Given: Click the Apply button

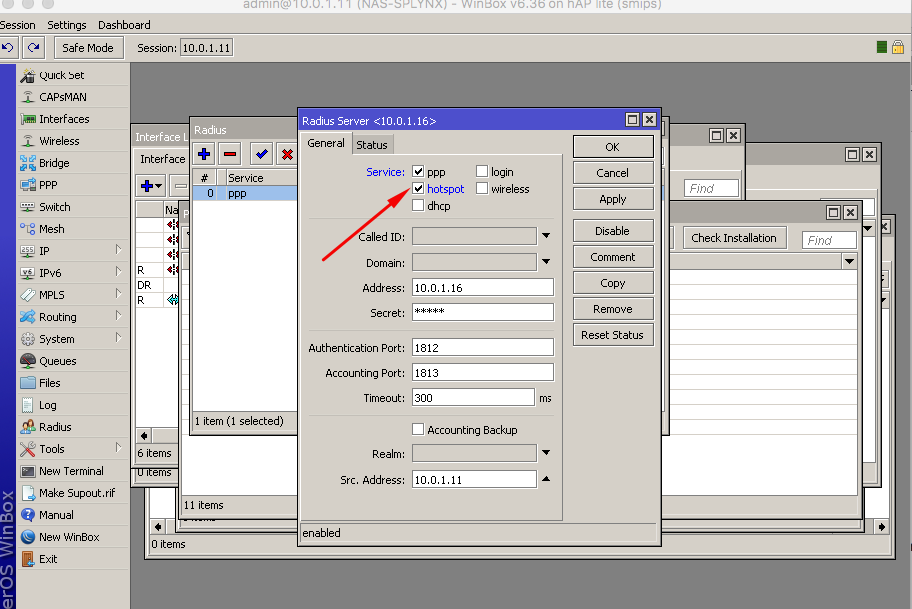Looking at the screenshot, I should pos(613,199).
